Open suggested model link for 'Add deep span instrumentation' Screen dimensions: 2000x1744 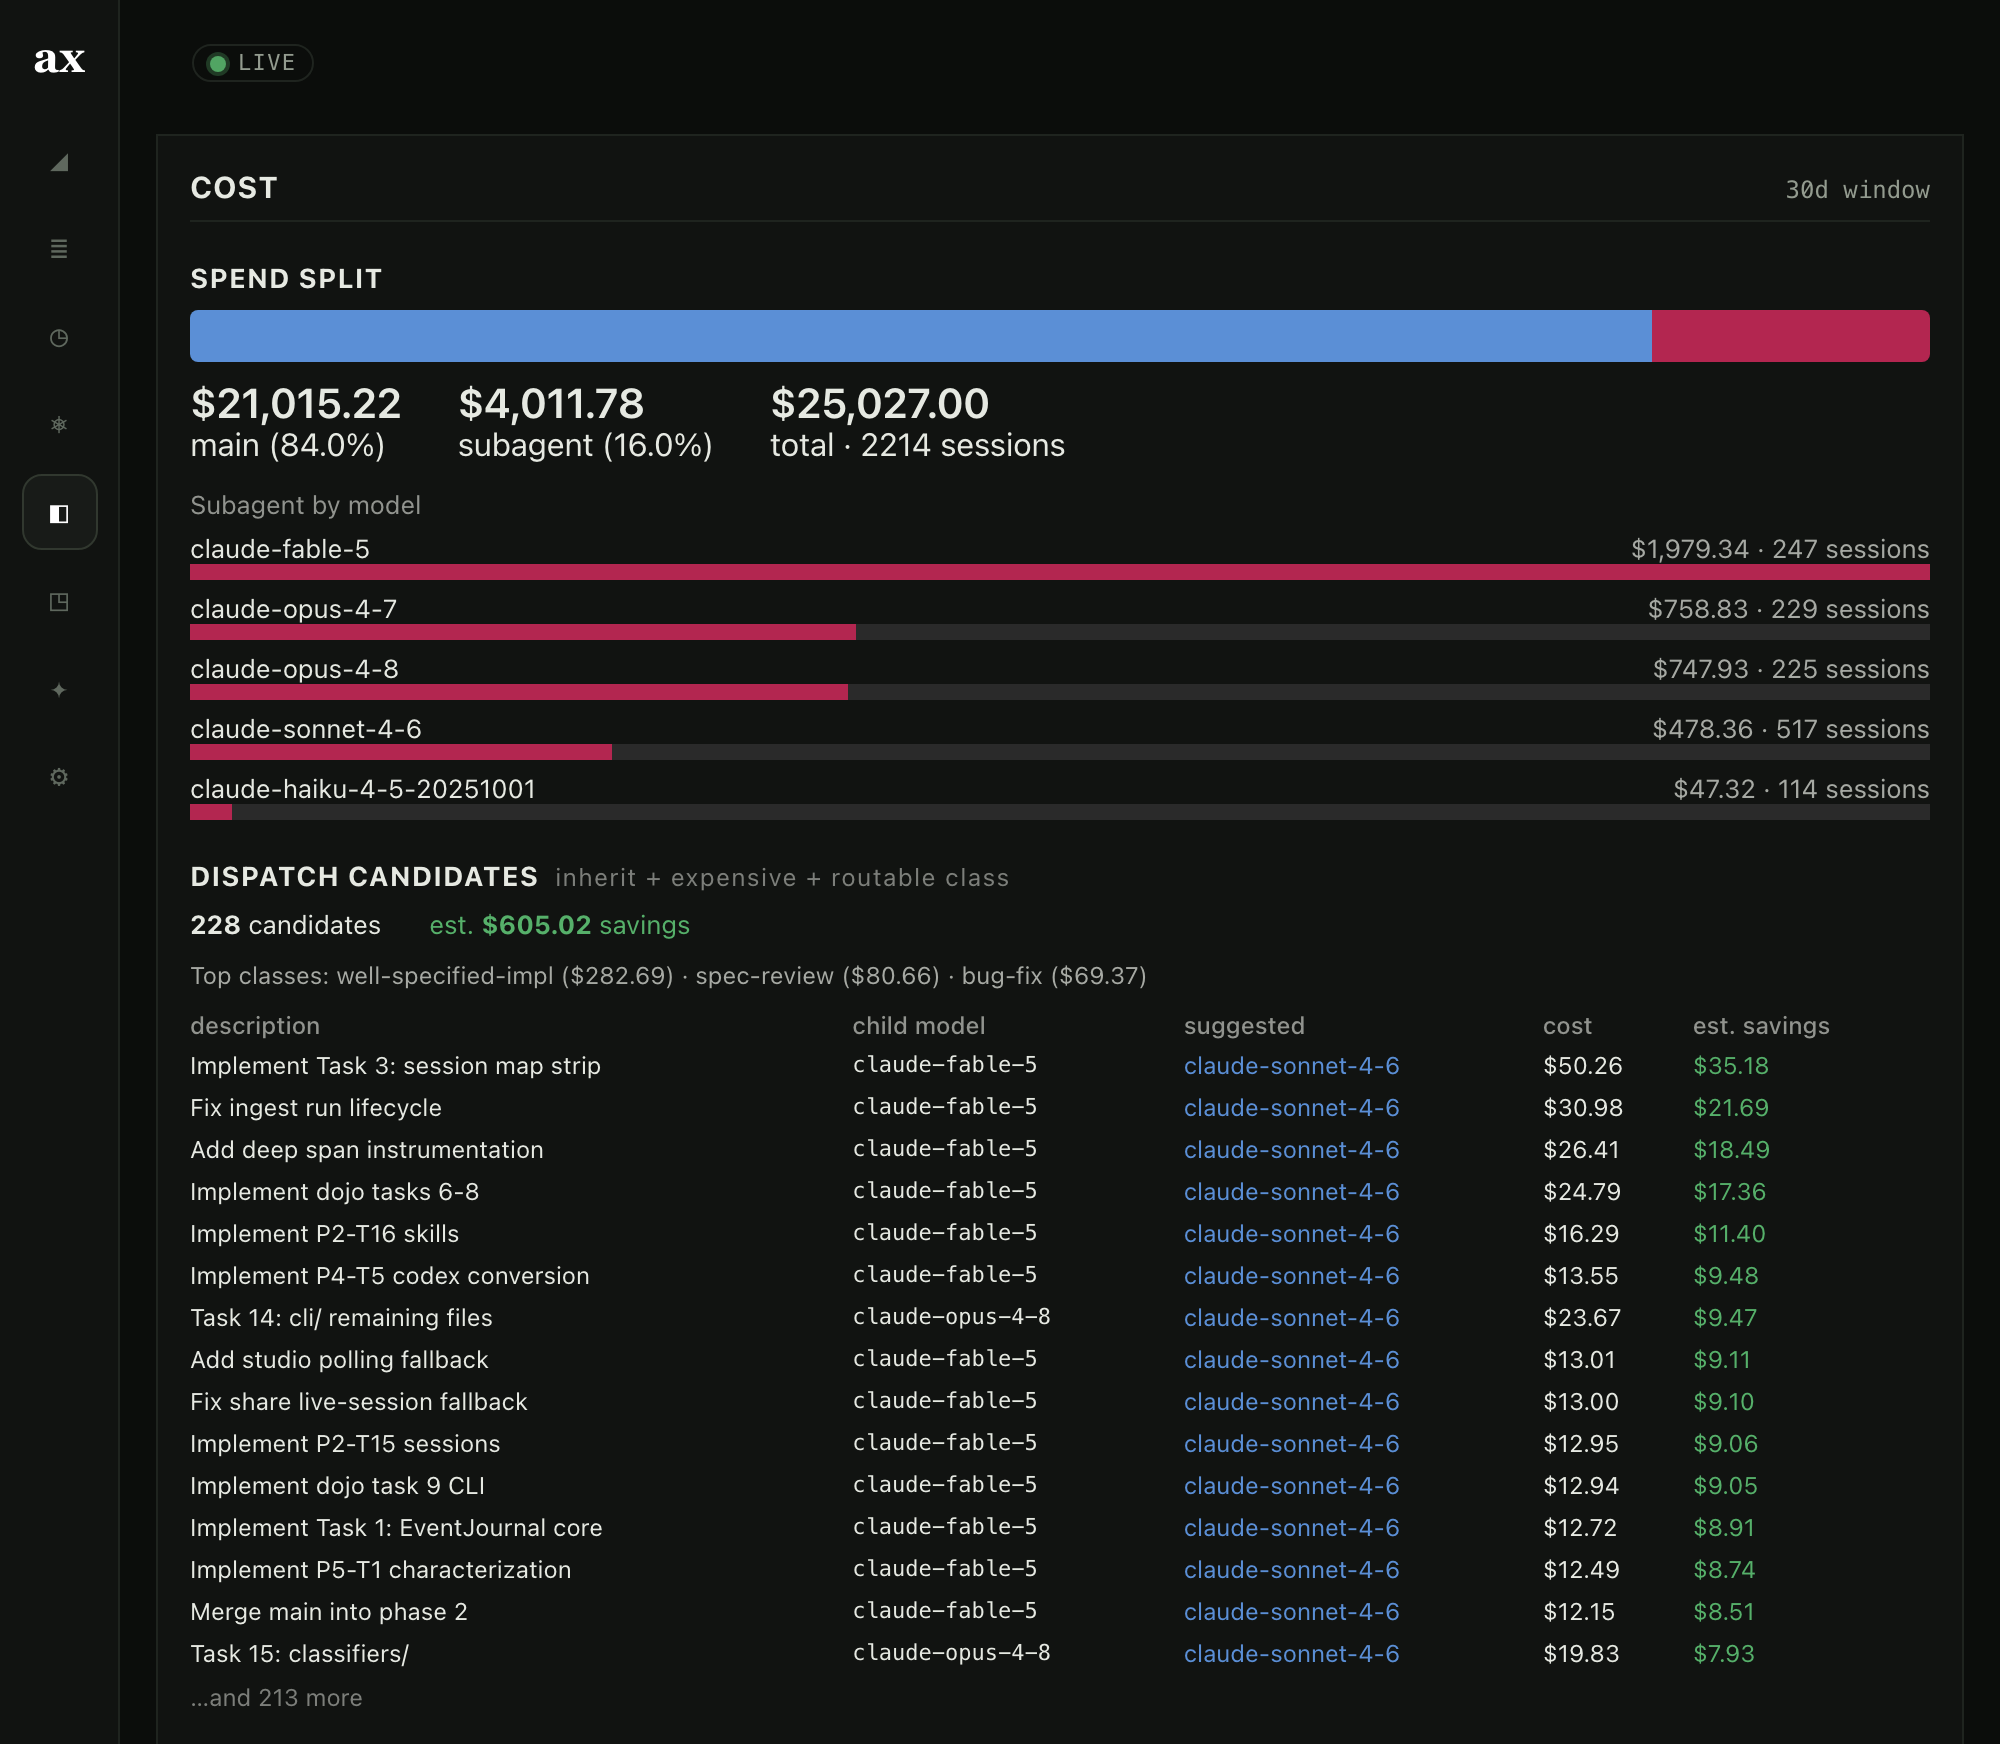1291,1150
